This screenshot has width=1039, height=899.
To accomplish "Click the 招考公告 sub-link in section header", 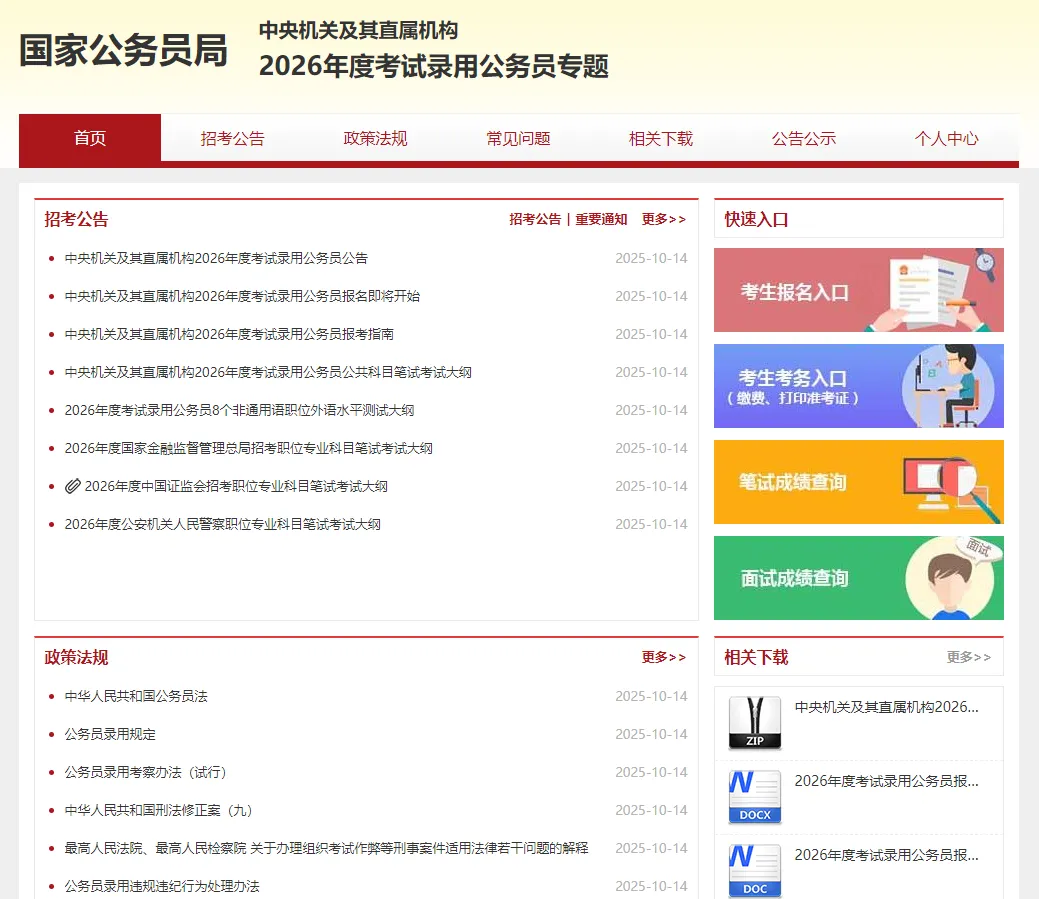I will pos(535,219).
